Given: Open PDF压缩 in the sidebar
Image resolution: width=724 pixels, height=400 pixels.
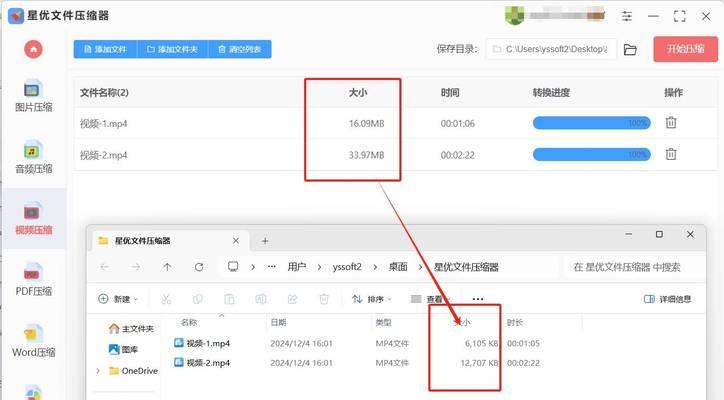Looking at the screenshot, I should coord(33,280).
